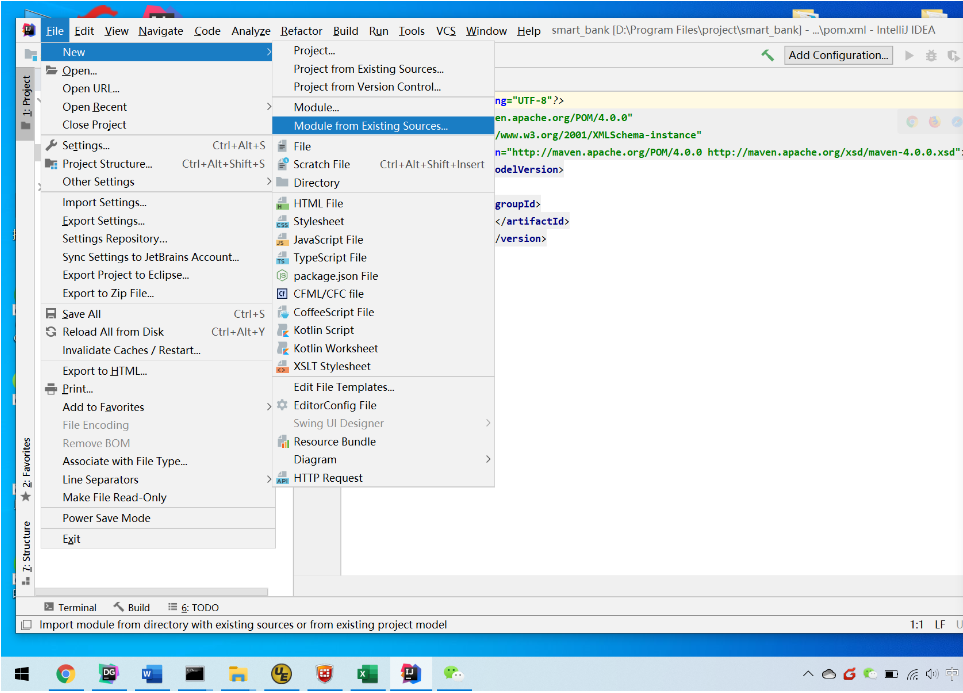Click the 1:1 cursor position indicator

coord(917,625)
